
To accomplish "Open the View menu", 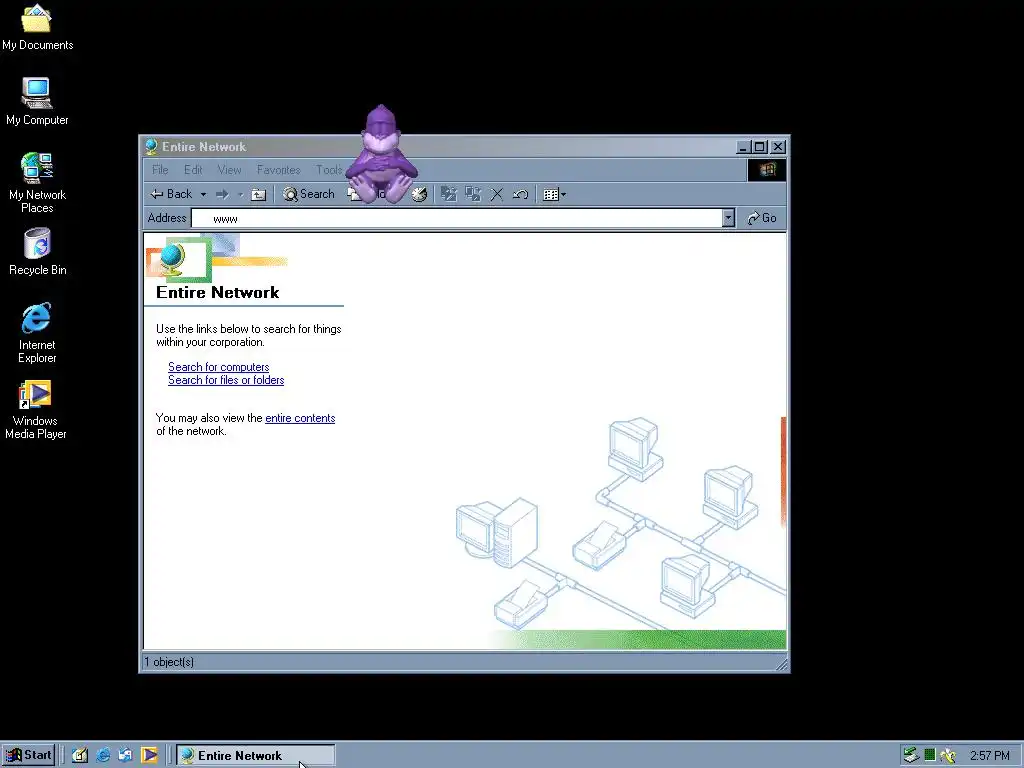I will pos(229,170).
